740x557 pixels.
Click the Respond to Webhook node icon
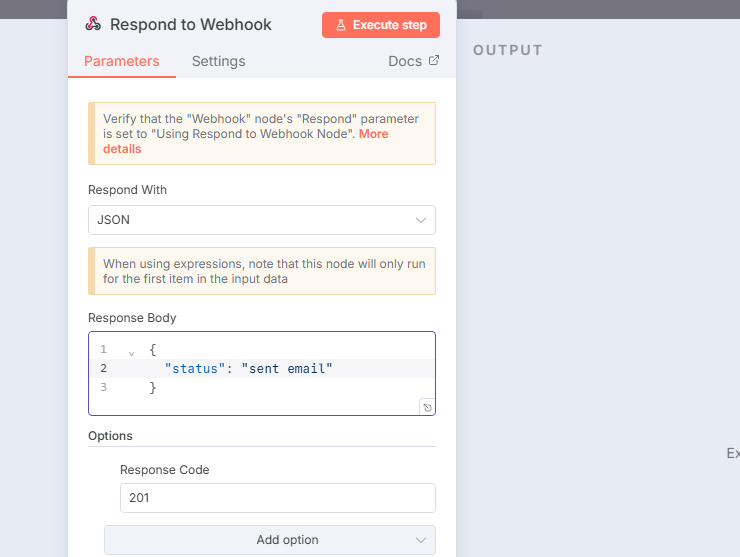coord(93,24)
